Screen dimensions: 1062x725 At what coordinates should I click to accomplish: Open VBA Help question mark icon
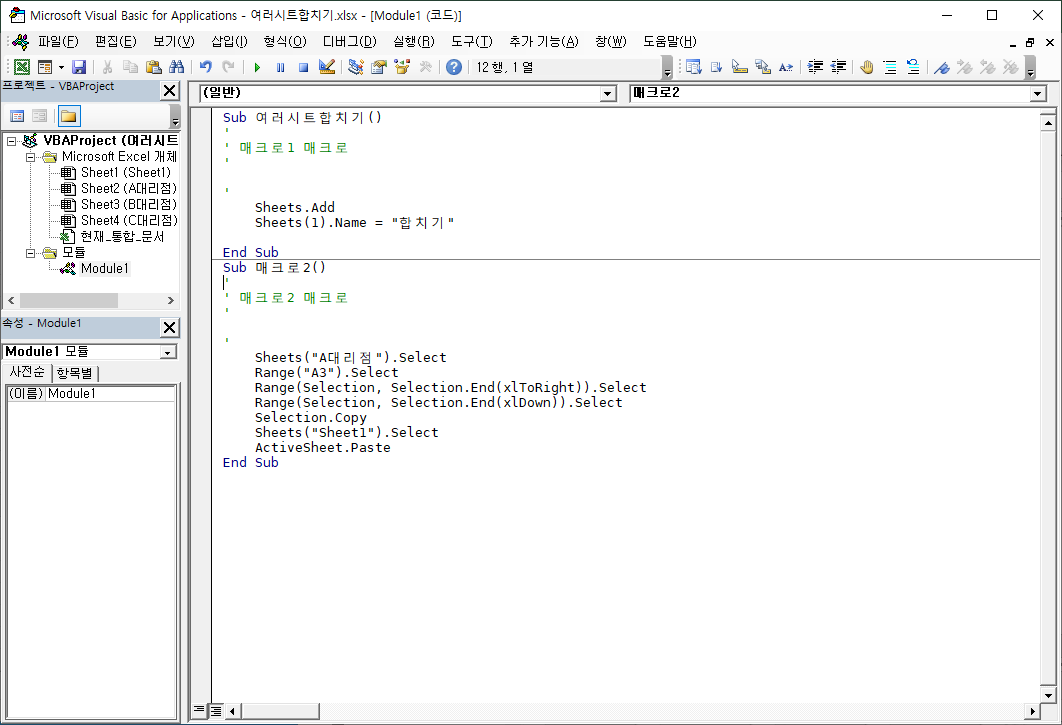click(454, 67)
